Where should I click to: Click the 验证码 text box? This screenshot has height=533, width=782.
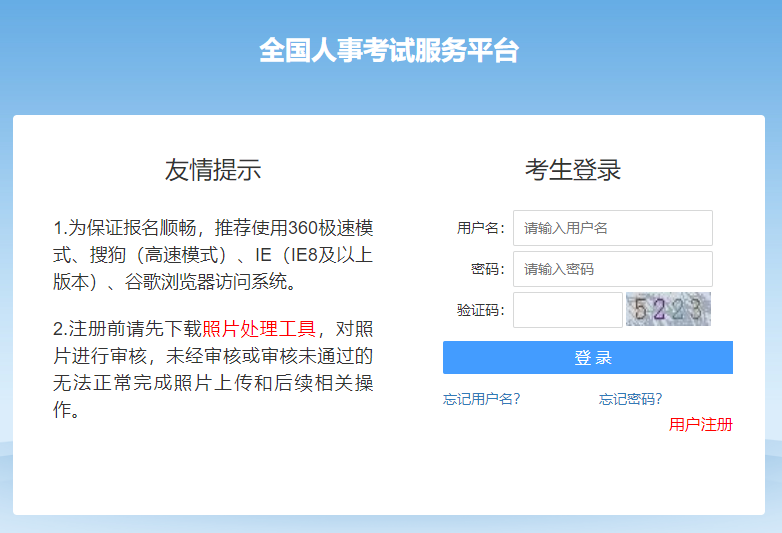tap(567, 310)
